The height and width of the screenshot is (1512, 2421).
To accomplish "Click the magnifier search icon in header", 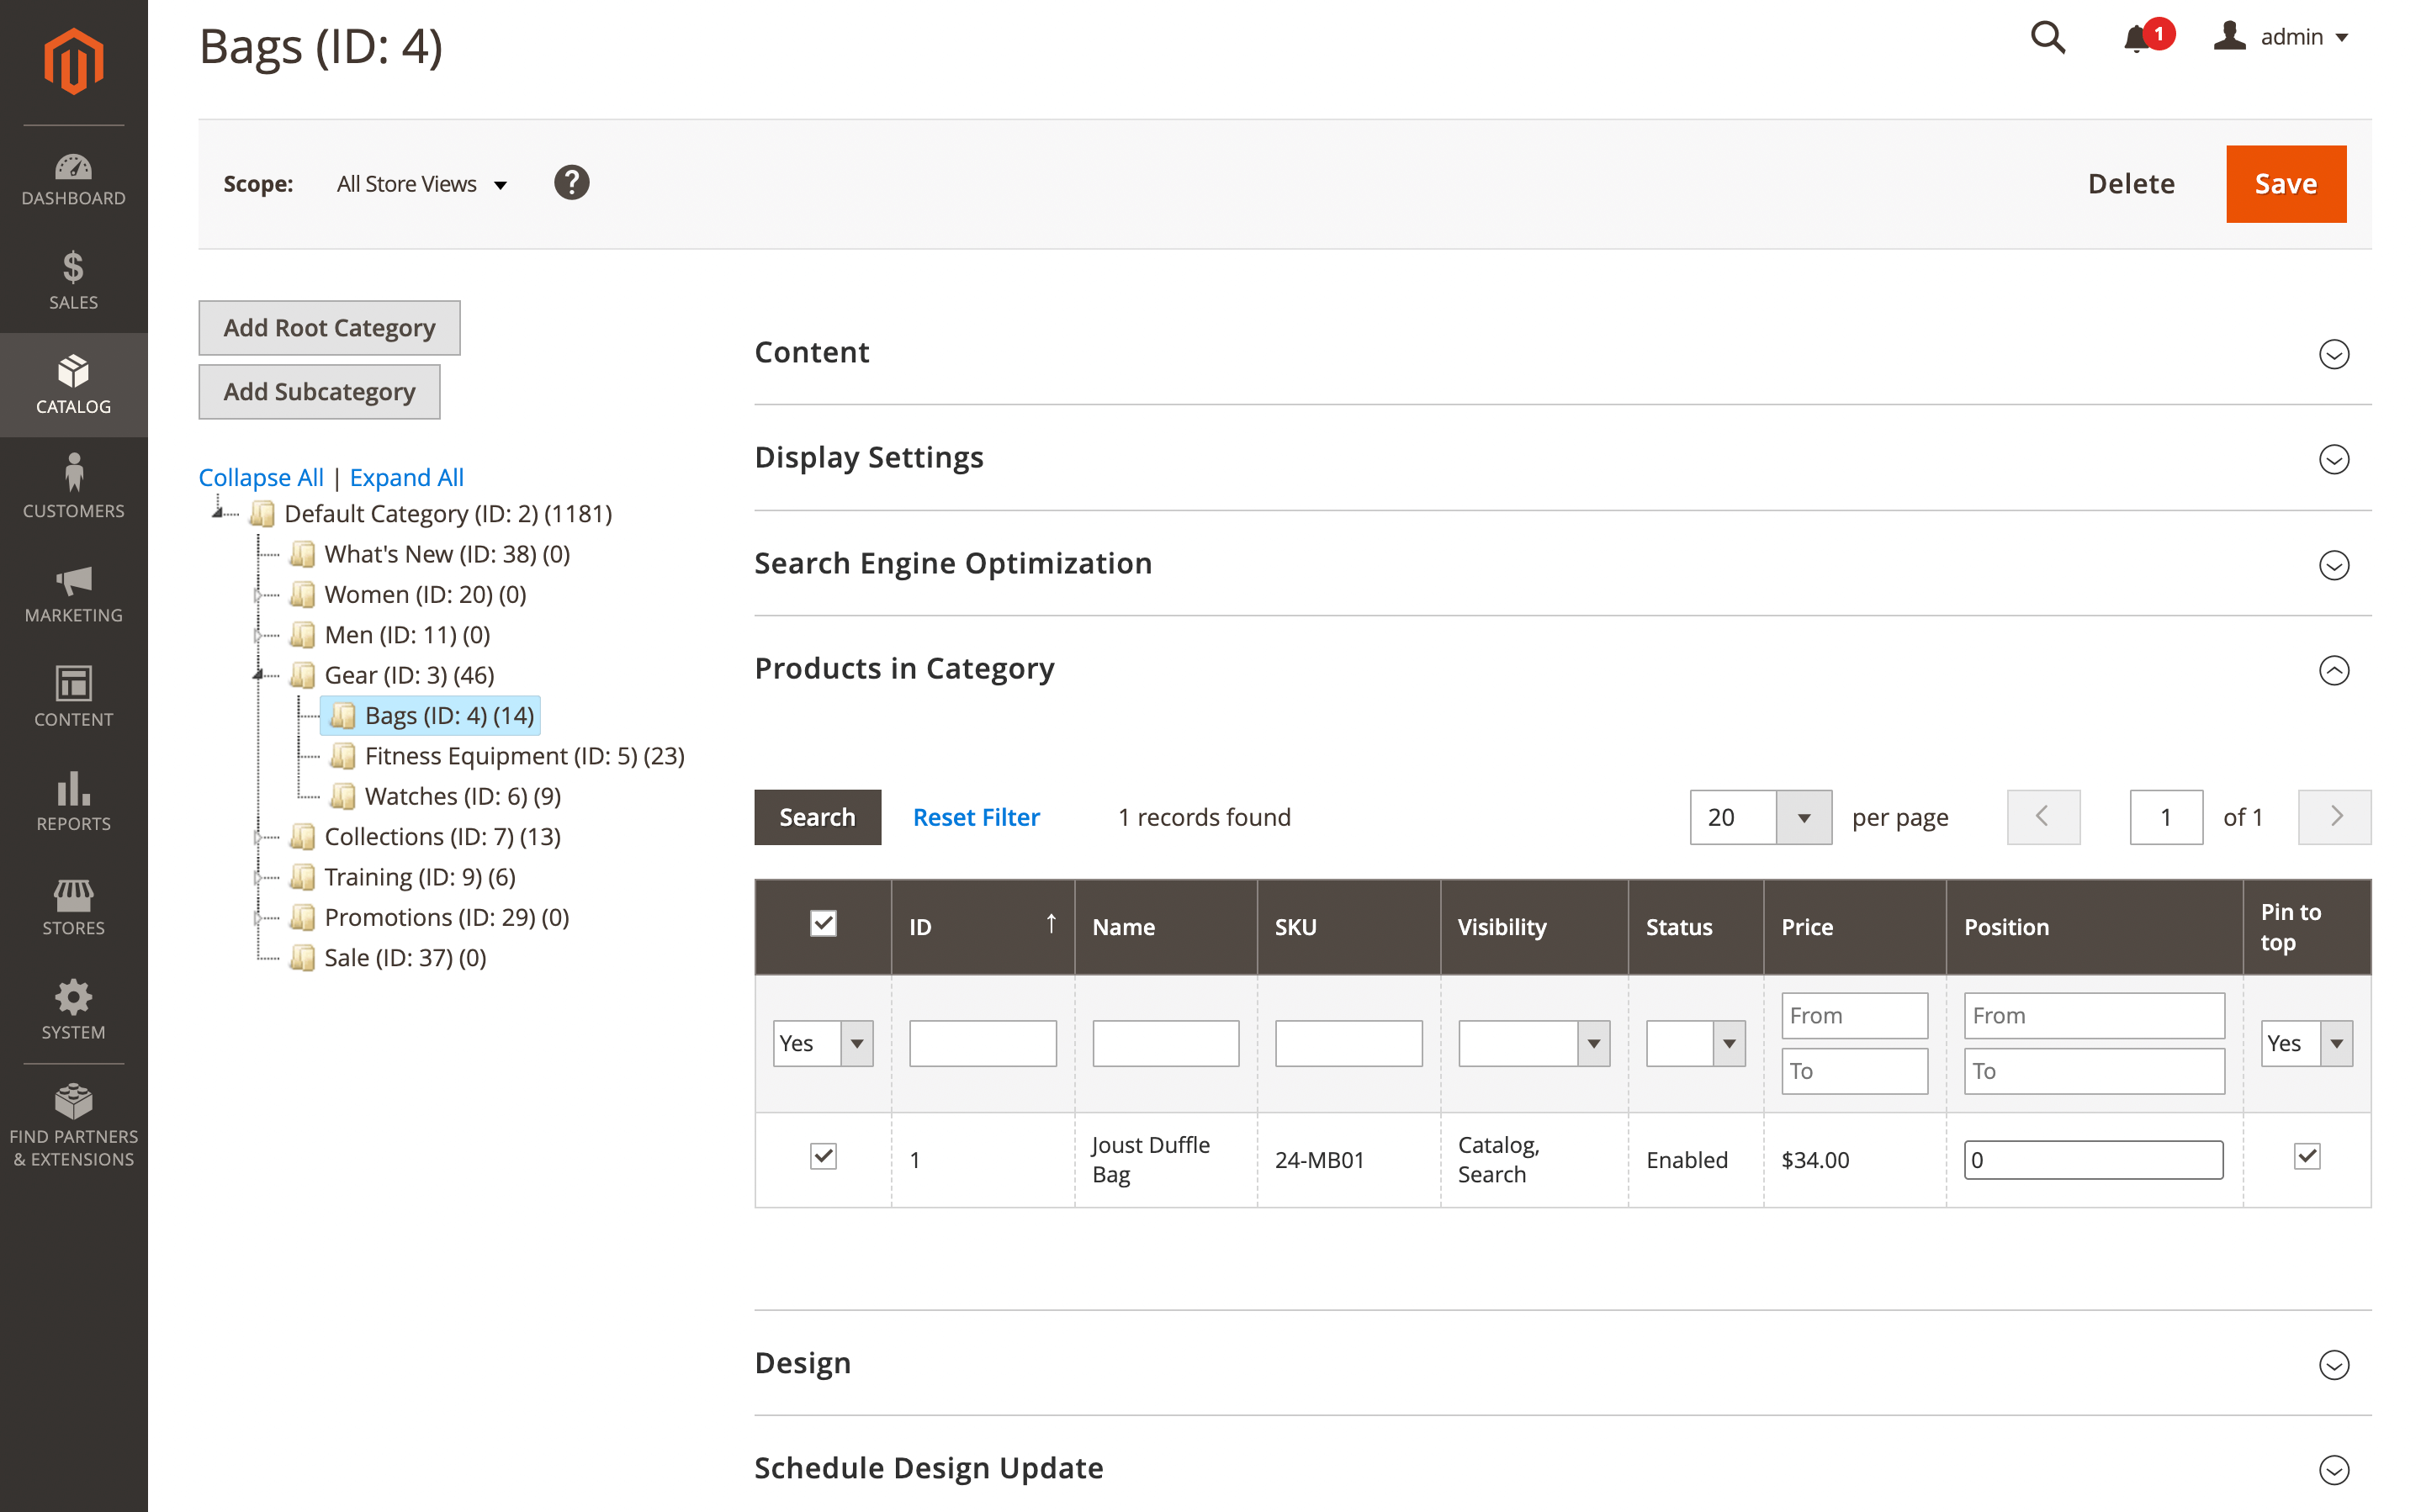I will tap(2047, 38).
